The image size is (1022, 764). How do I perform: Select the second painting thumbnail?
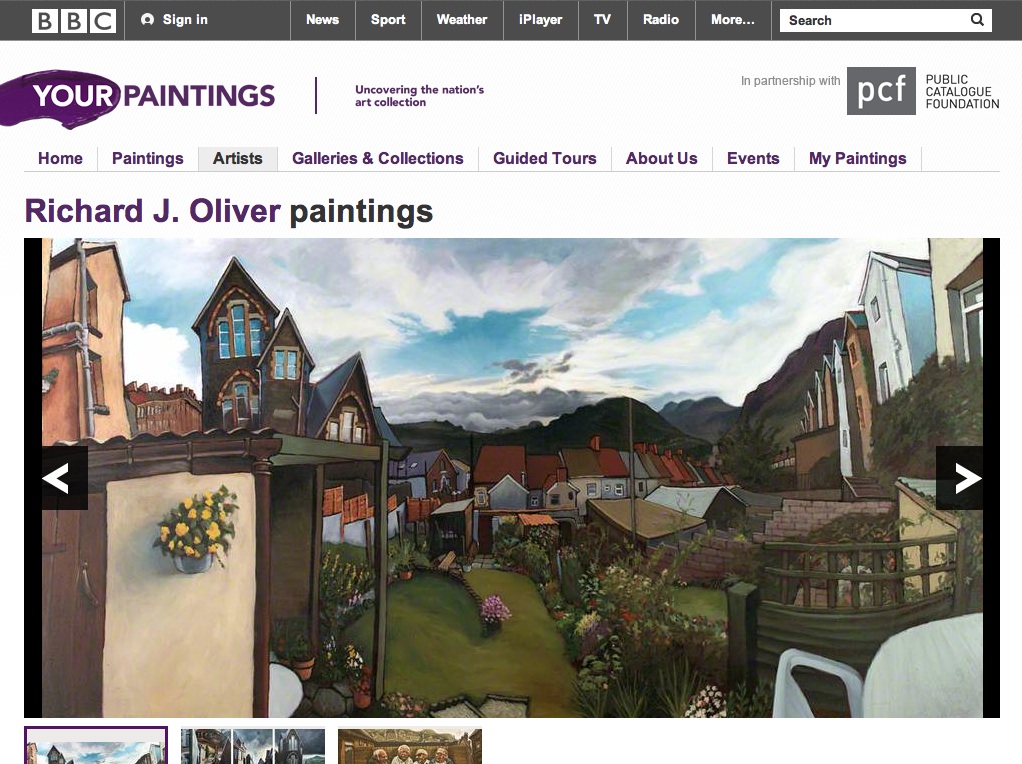[x=253, y=746]
